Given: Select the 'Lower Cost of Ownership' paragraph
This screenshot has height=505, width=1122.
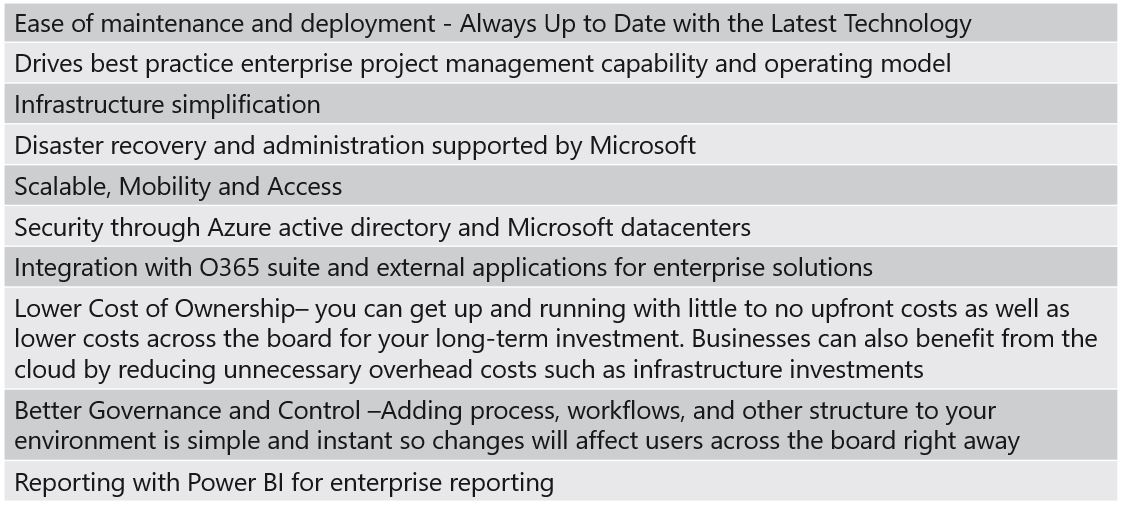Looking at the screenshot, I should [561, 339].
